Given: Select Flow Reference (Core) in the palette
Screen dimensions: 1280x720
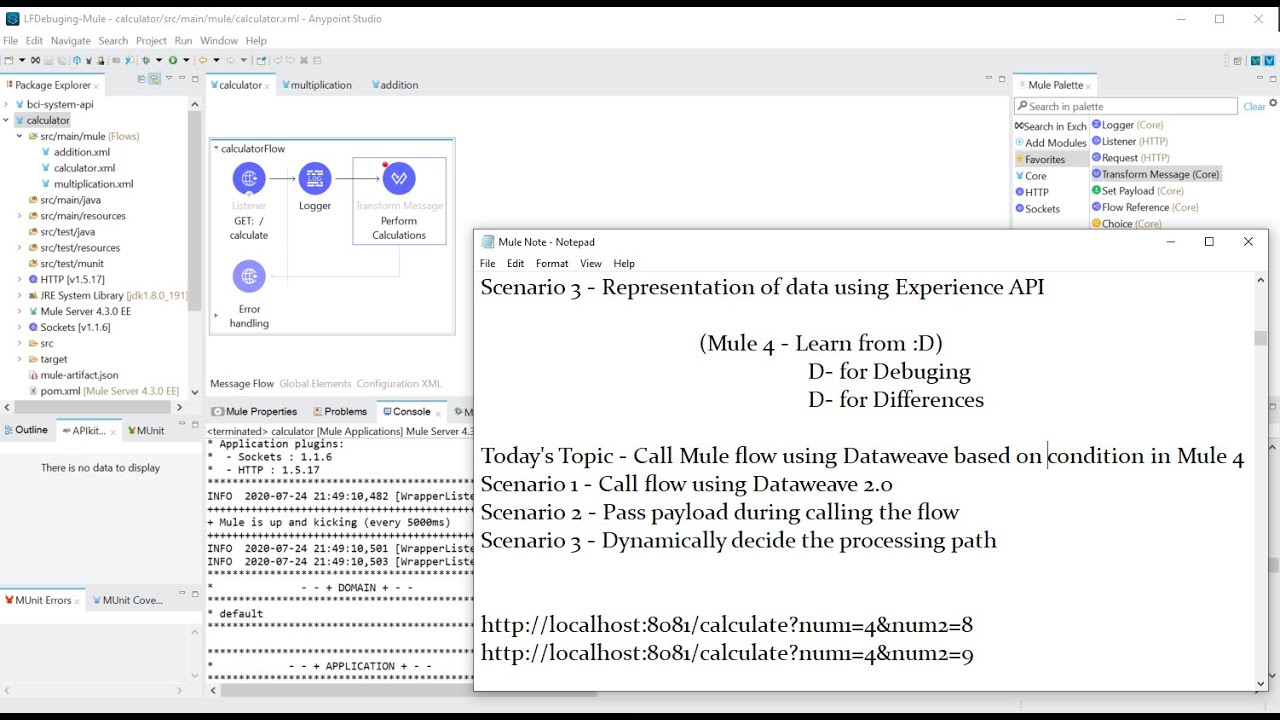Looking at the screenshot, I should tap(1144, 207).
